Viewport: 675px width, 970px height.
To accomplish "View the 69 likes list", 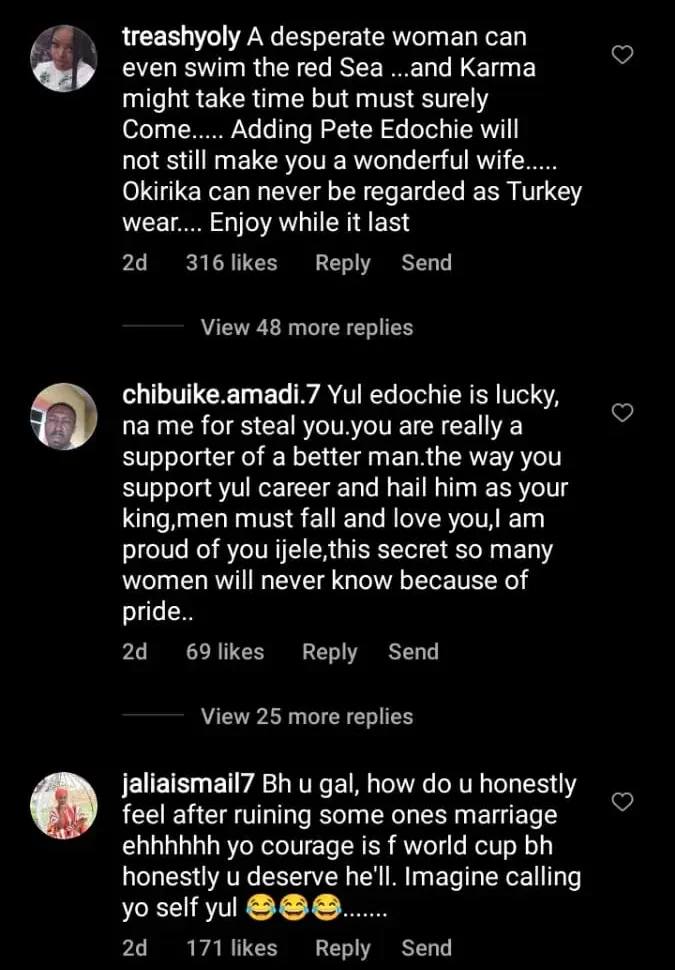I will point(224,652).
